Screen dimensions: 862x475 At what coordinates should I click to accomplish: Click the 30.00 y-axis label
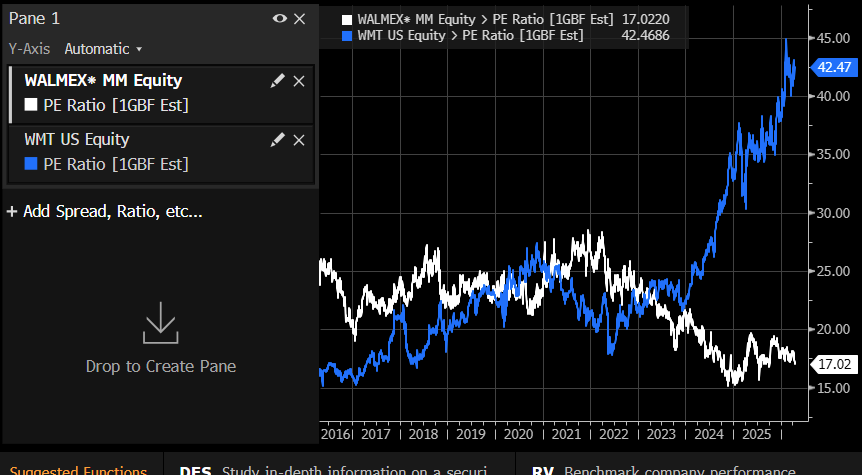coord(833,213)
